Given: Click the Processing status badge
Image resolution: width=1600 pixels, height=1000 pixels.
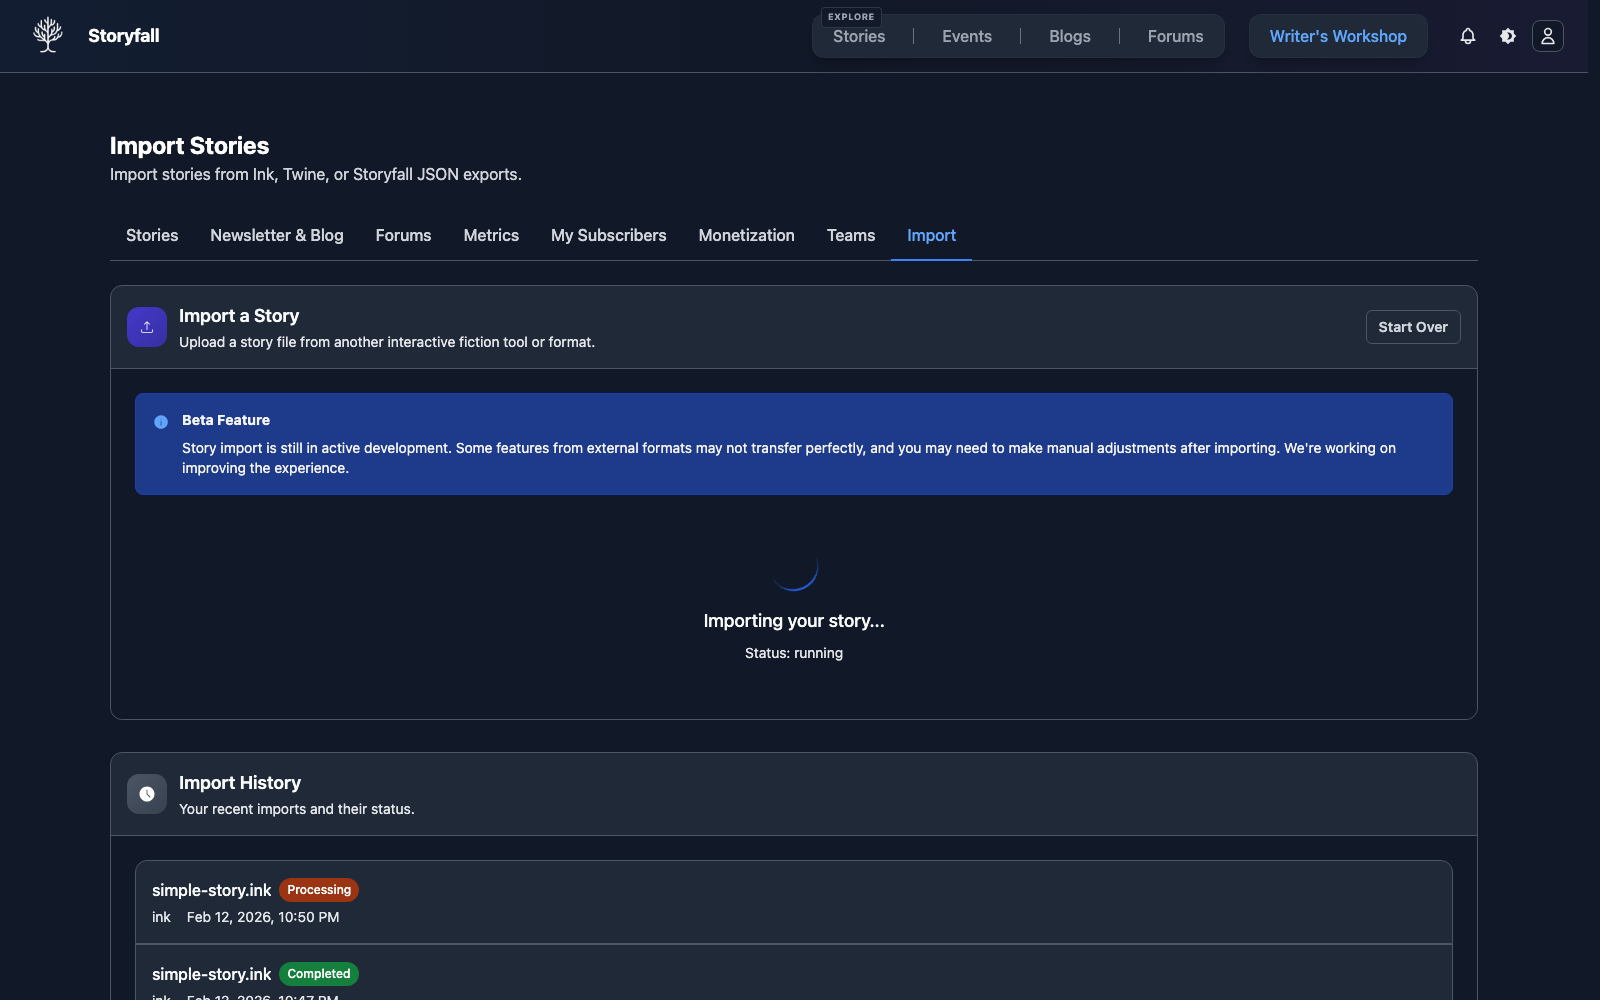Looking at the screenshot, I should coord(318,889).
